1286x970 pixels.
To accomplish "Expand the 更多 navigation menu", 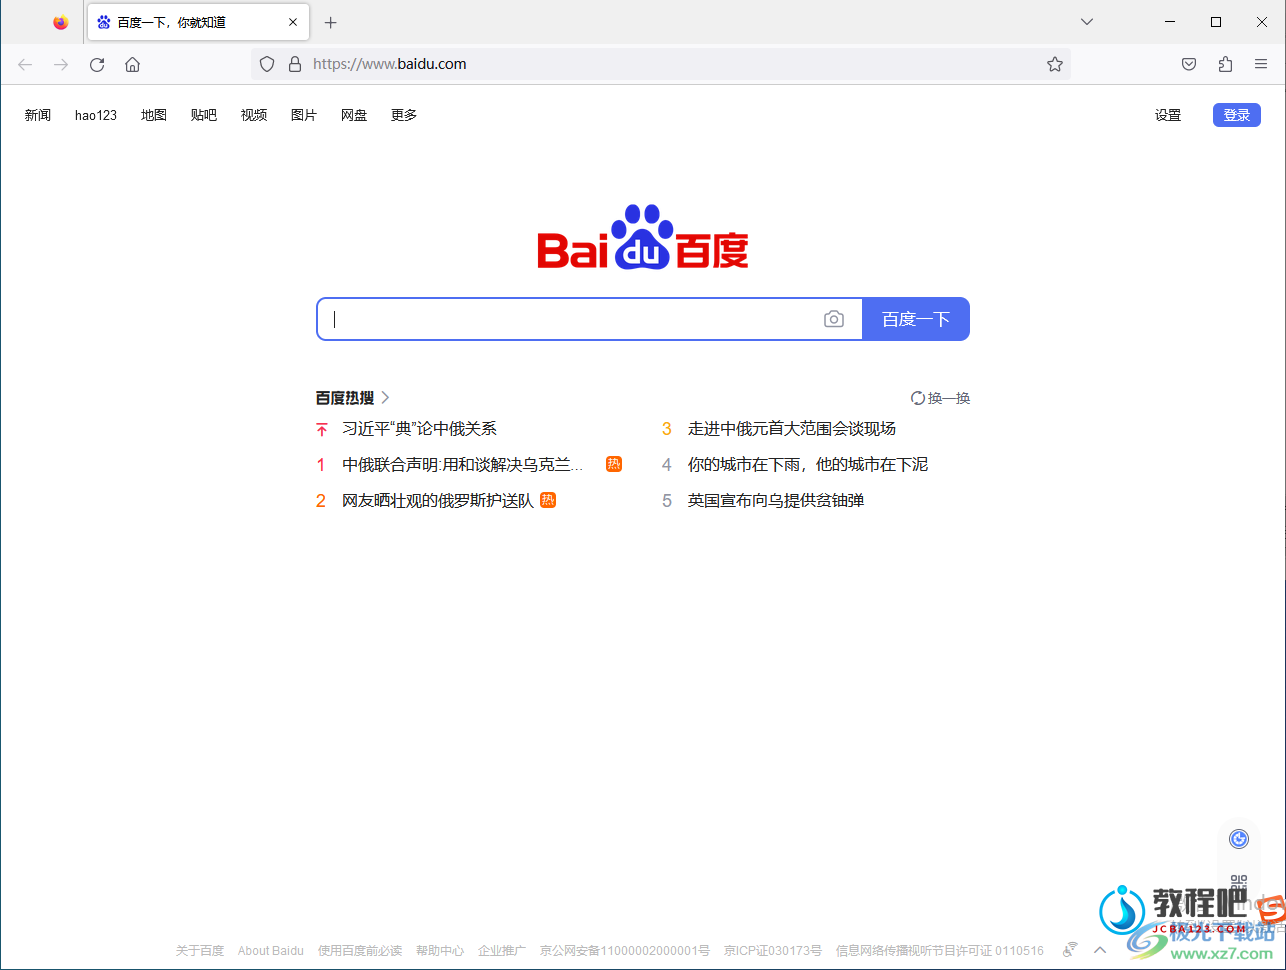I will (x=404, y=115).
